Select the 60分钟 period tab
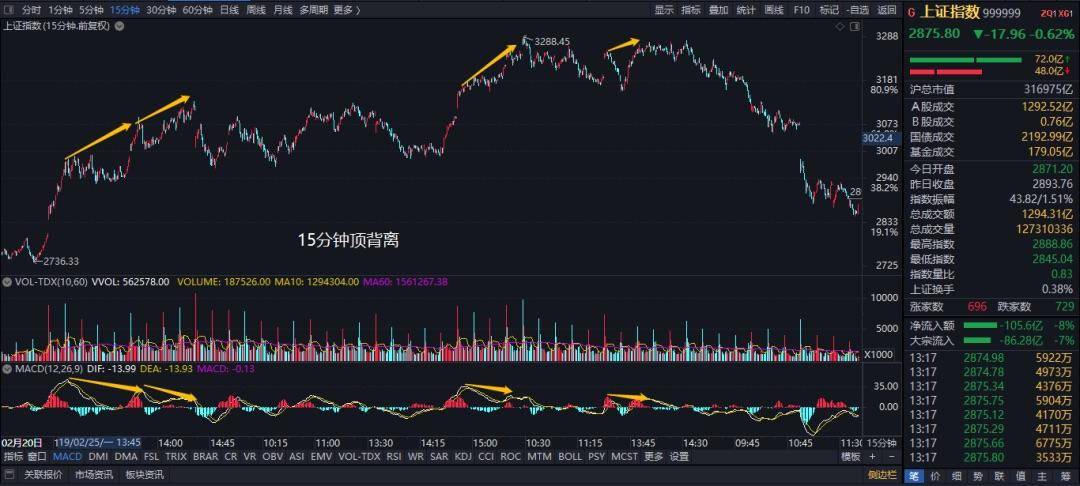The height and width of the screenshot is (486, 1080). point(198,10)
